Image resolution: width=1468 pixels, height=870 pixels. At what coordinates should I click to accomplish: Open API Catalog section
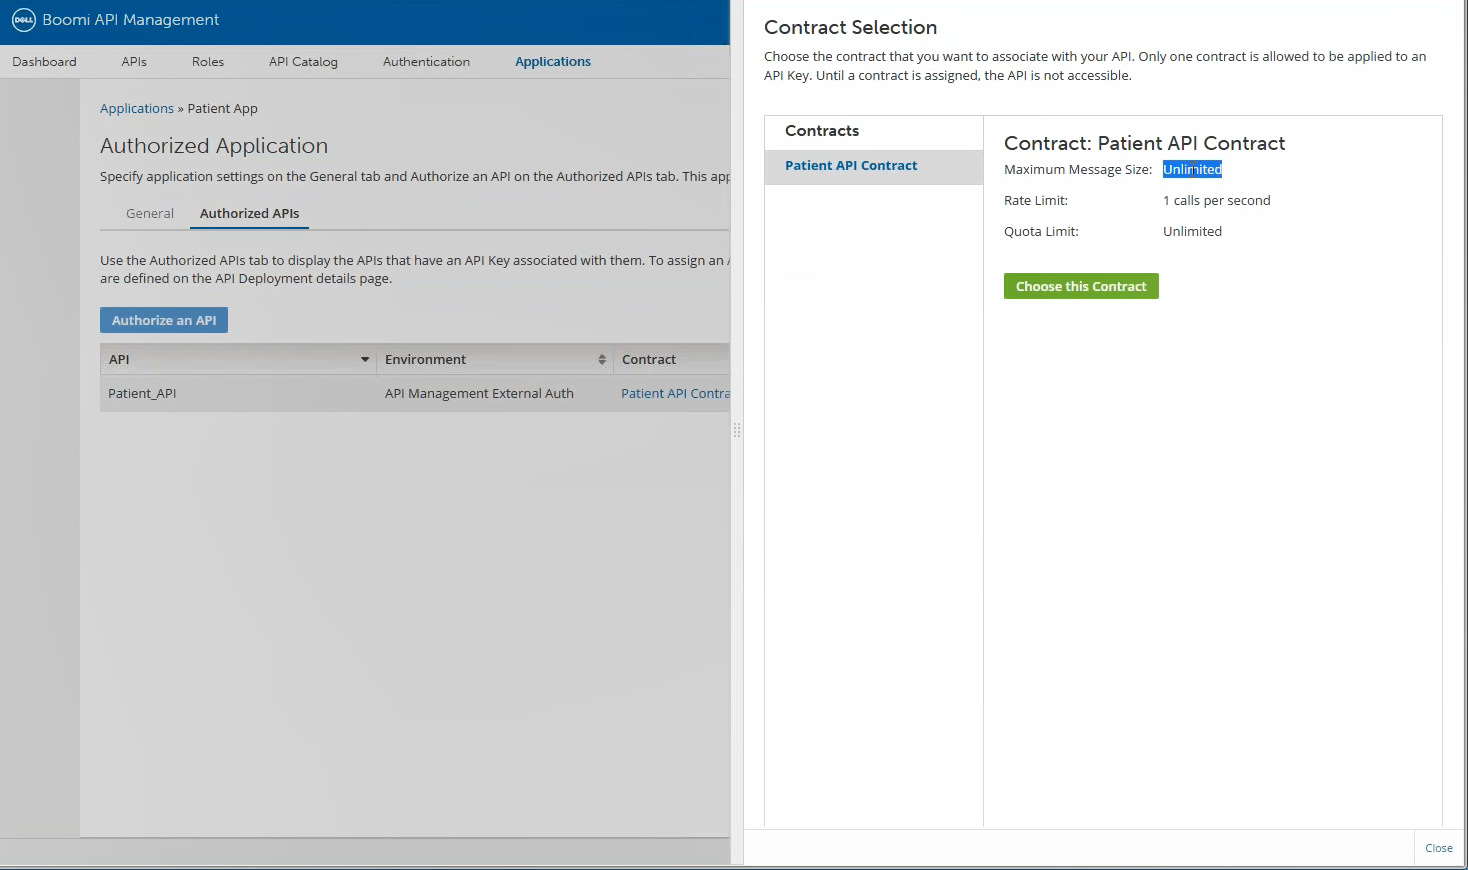303,62
